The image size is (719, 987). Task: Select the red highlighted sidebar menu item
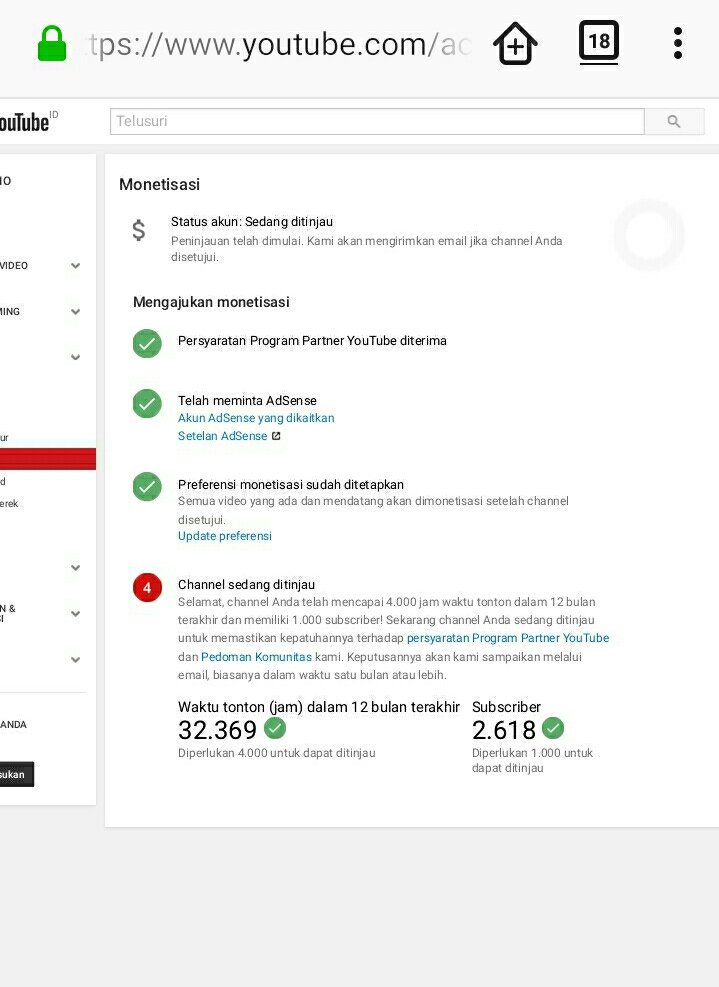click(x=48, y=459)
